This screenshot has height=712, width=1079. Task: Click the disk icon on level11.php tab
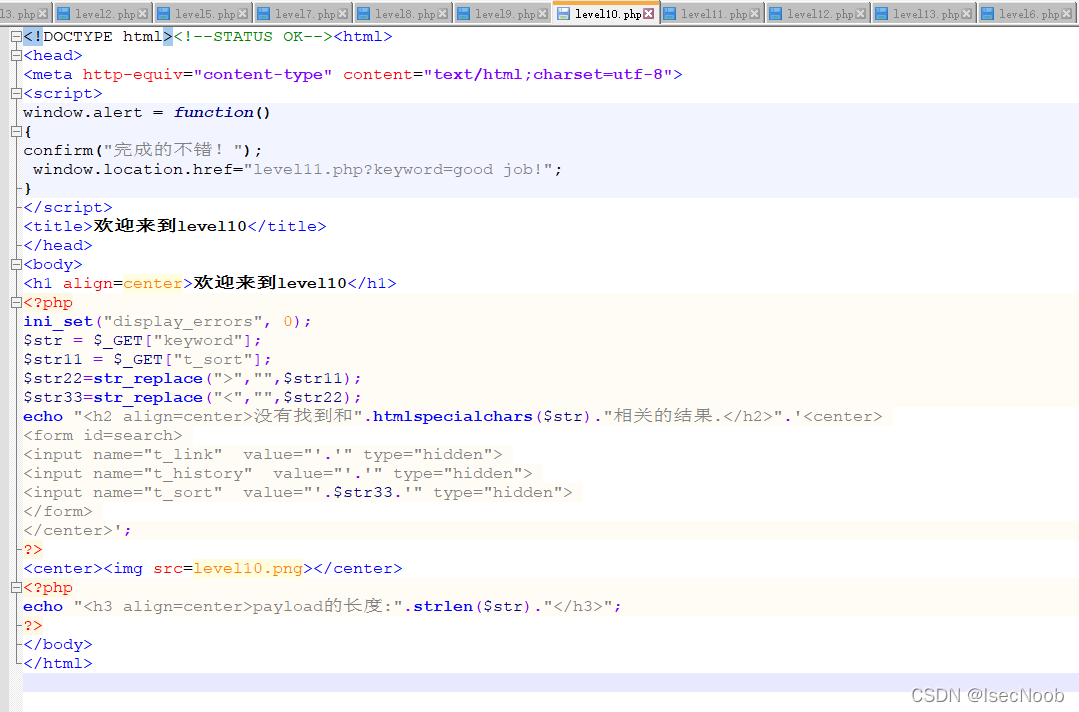[670, 14]
